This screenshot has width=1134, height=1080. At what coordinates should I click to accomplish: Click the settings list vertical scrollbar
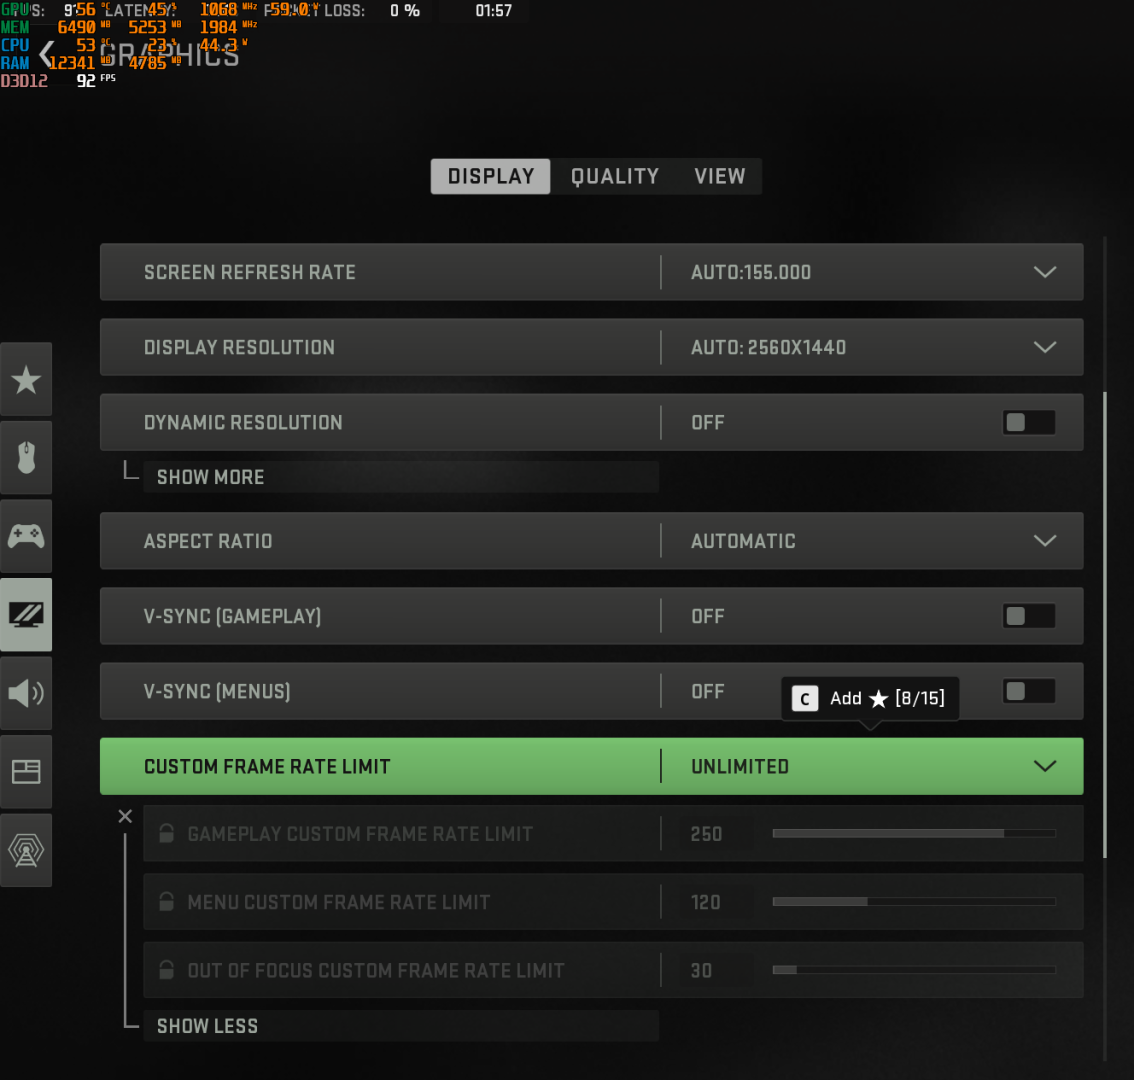click(x=1104, y=625)
